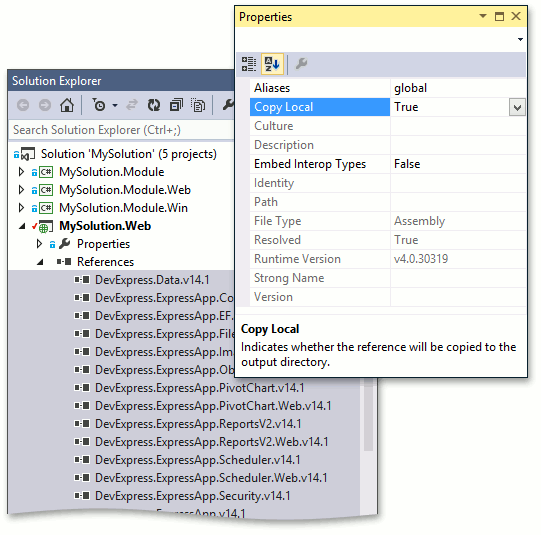Click the Back arrow in Solution Explorer

tap(23, 105)
